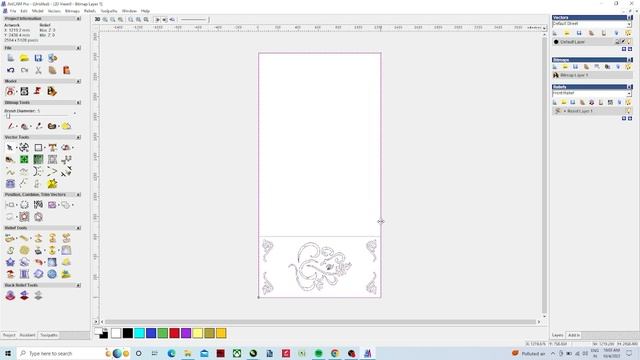Image resolution: width=640 pixels, height=360 pixels.
Task: Toggle all vector layers visibility bulb
Action: point(628,33)
